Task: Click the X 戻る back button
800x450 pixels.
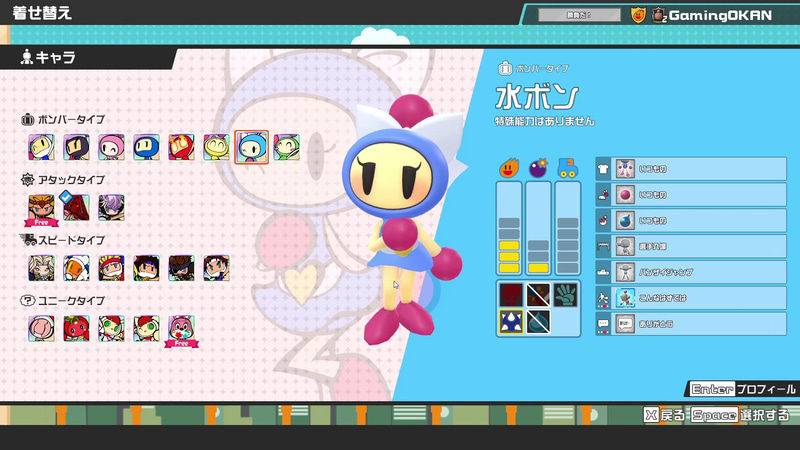Action: (664, 415)
